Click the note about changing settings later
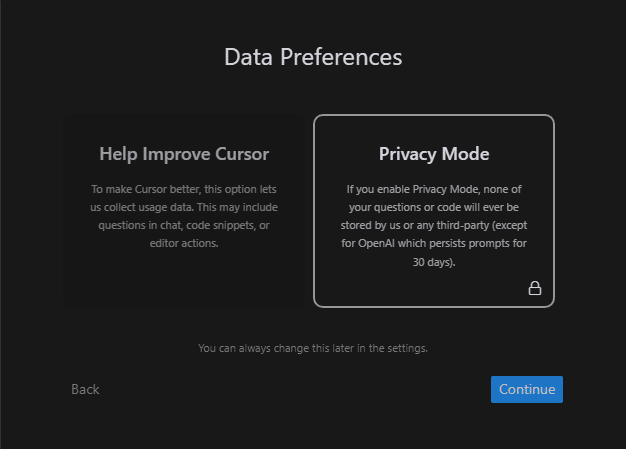Screen dimensions: 626x449 [313, 348]
